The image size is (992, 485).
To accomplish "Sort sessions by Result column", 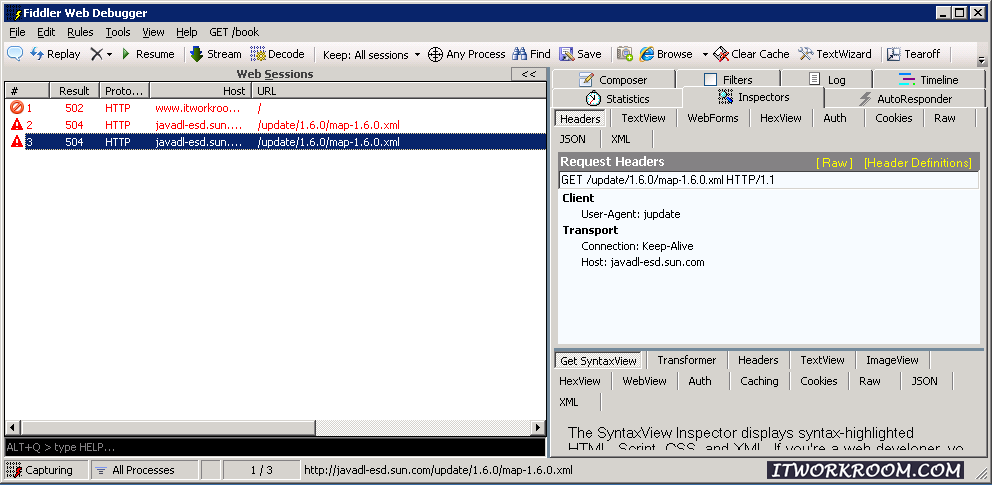I will [75, 90].
